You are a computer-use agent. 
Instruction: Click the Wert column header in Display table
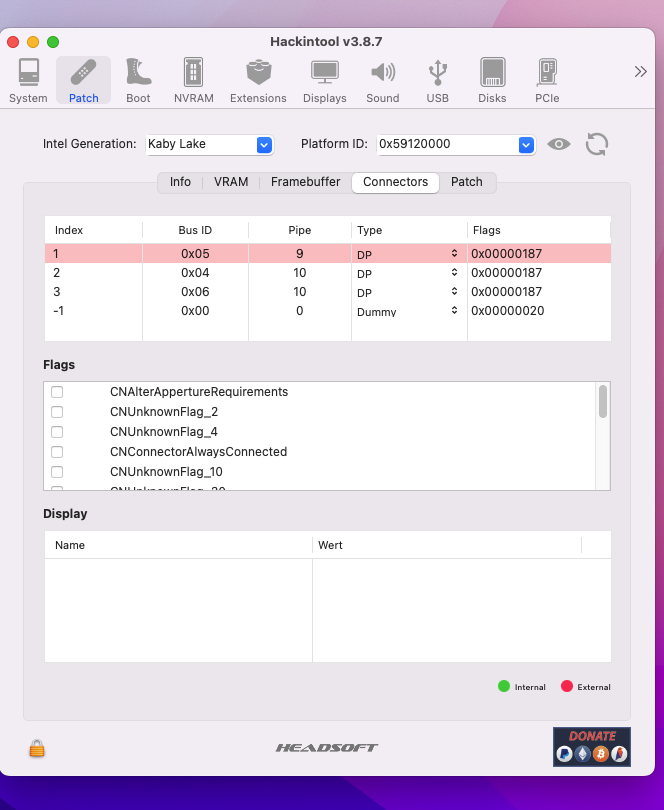click(447, 546)
